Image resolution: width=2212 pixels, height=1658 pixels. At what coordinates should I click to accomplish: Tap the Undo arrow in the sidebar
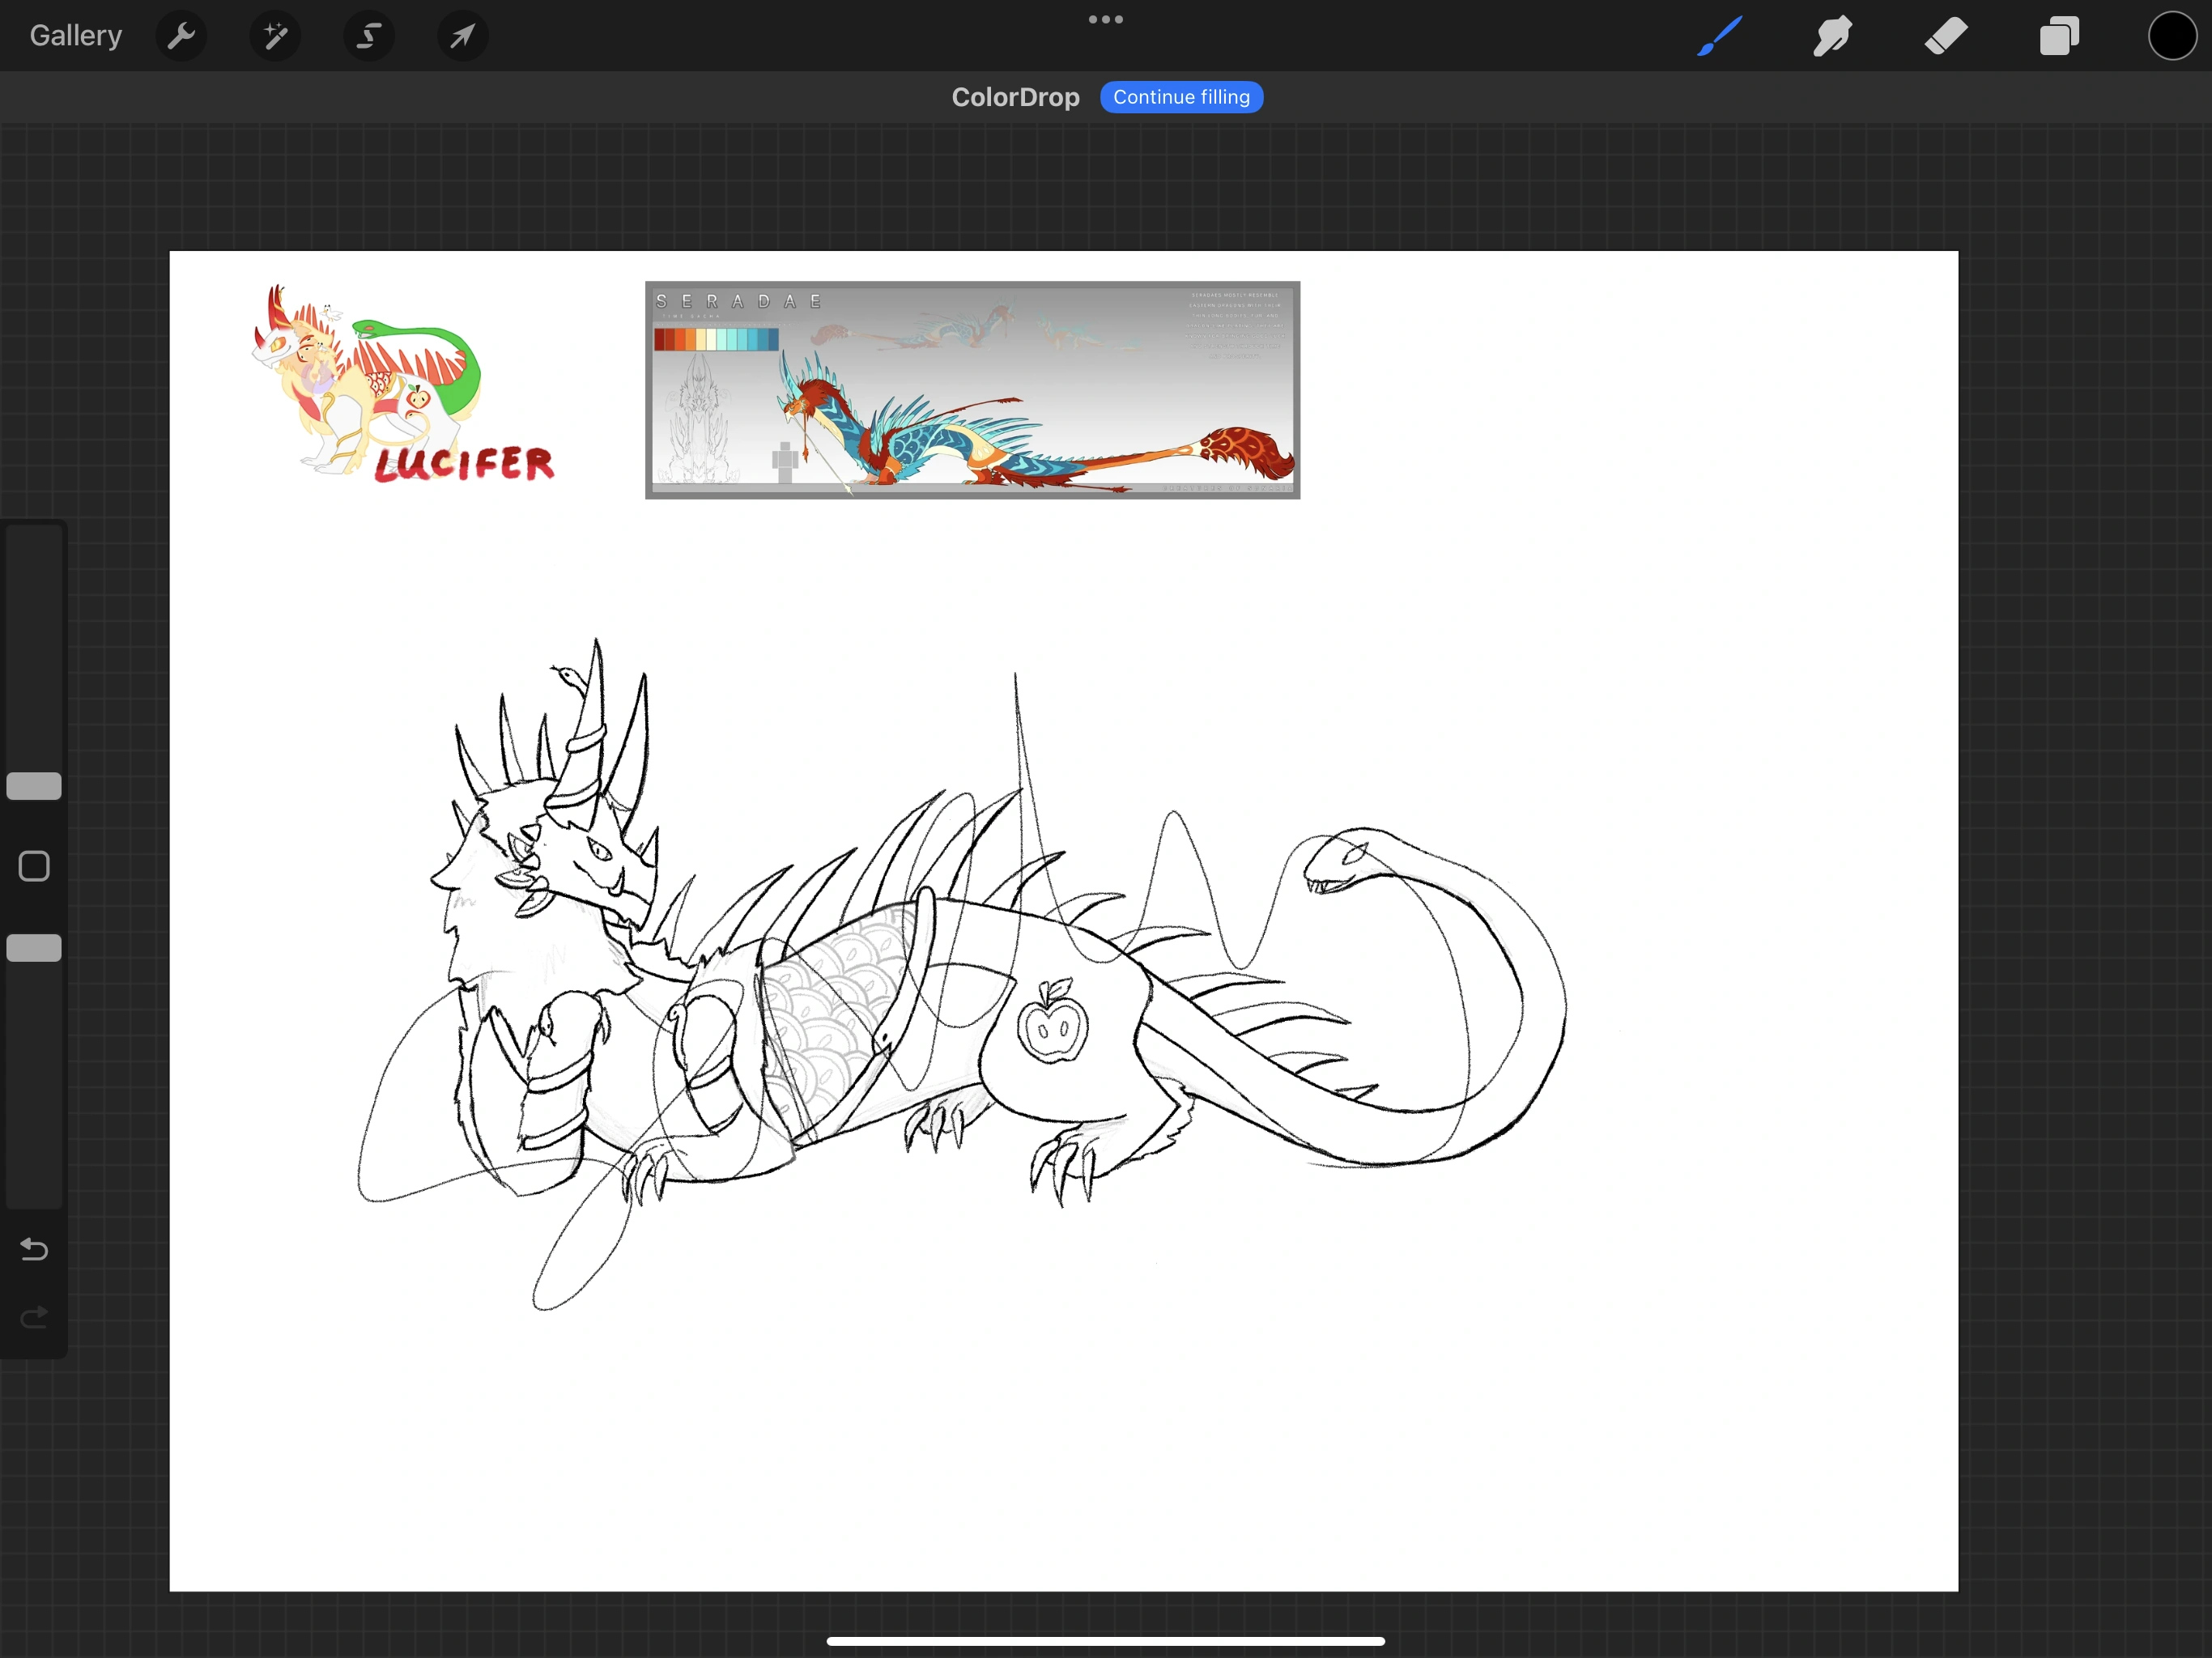tap(33, 1249)
